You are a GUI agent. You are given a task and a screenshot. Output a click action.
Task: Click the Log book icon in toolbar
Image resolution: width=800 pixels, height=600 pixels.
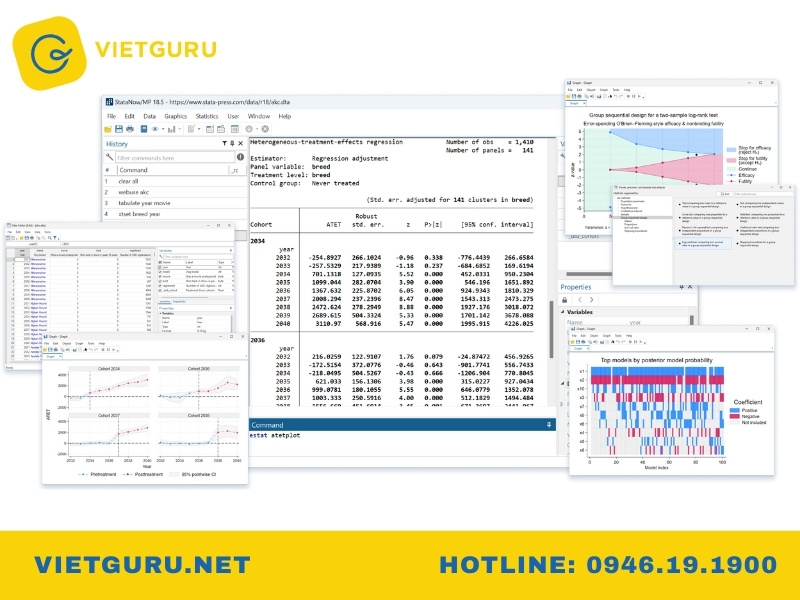point(144,129)
